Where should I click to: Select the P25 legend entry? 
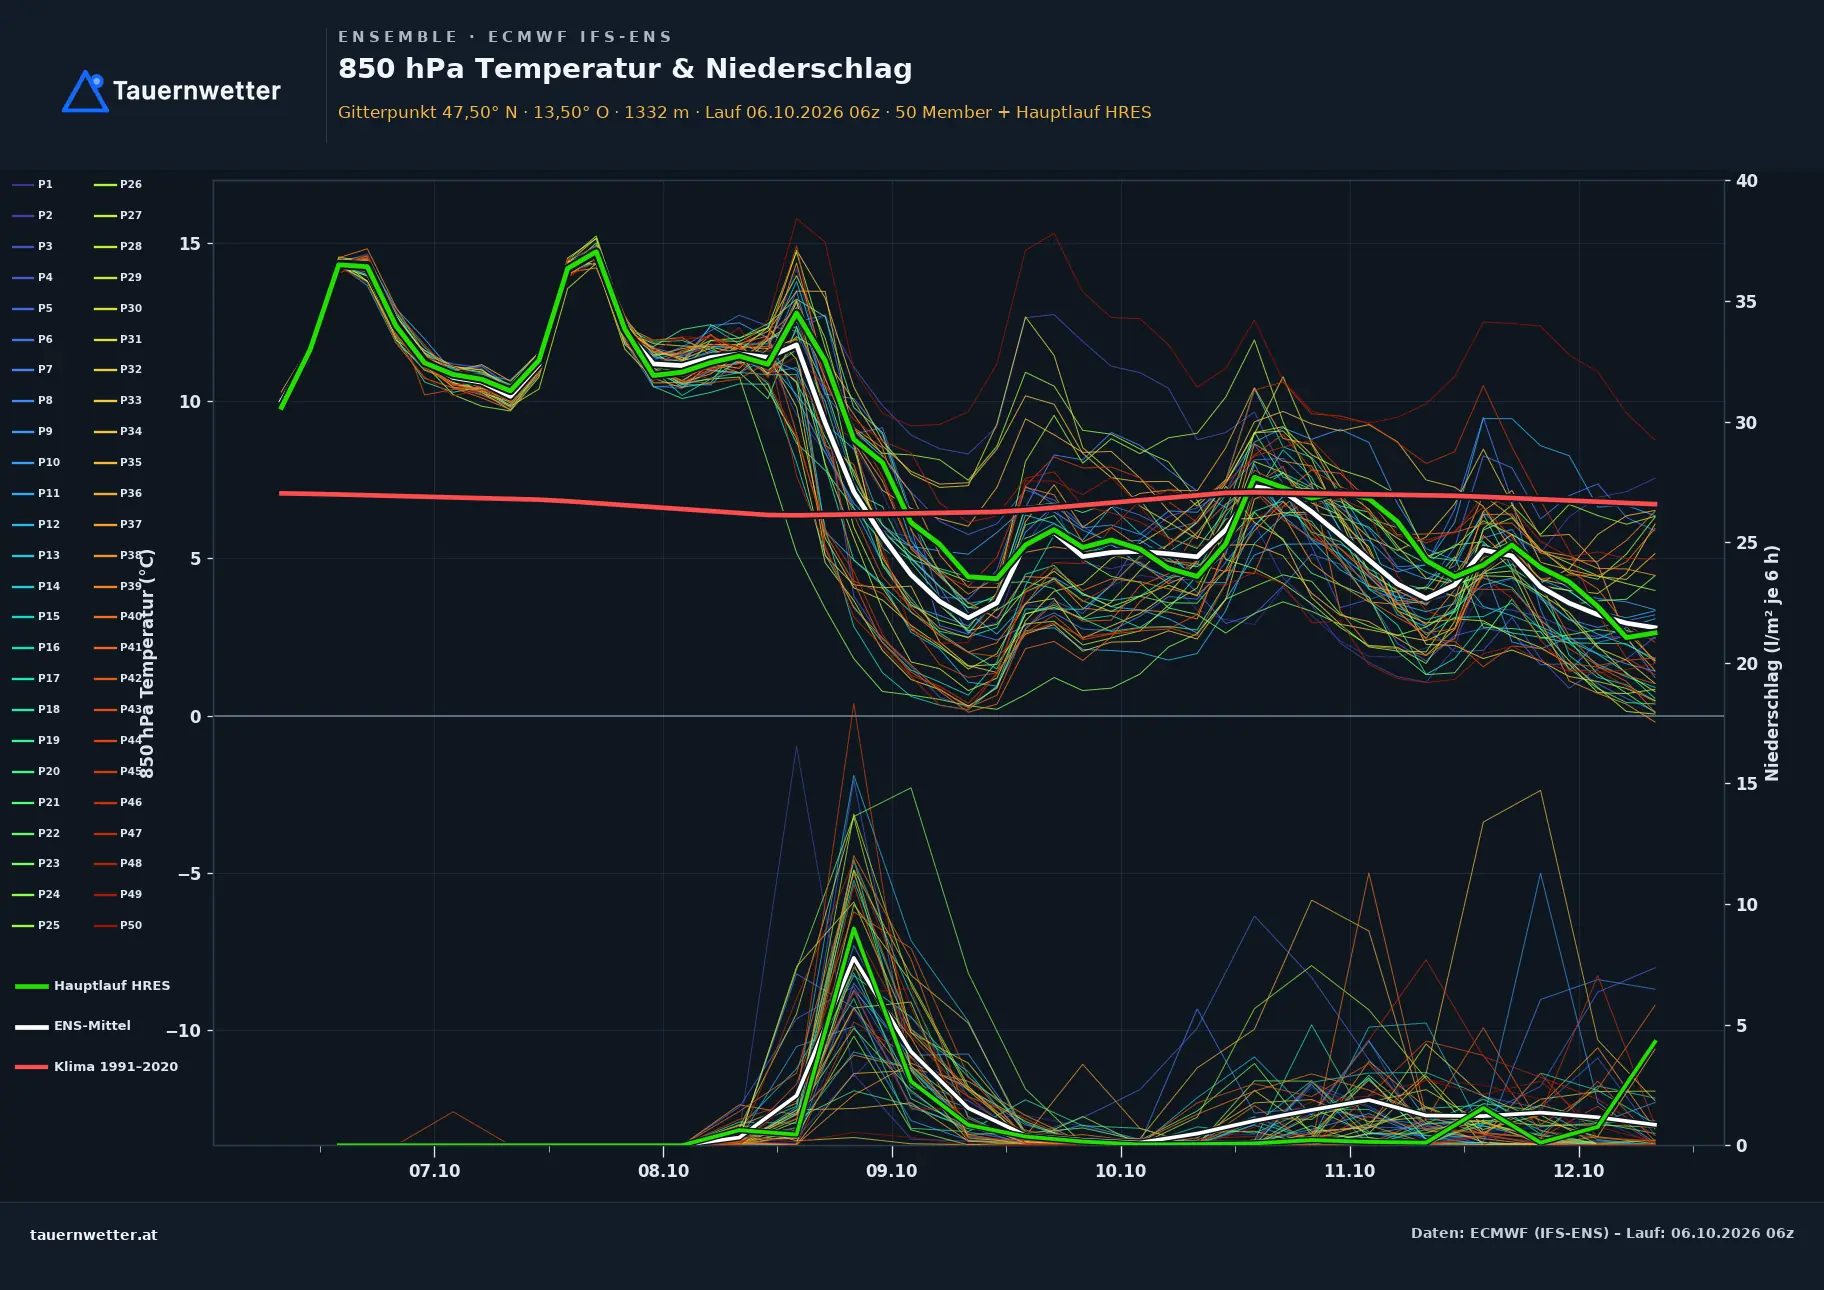pos(36,925)
